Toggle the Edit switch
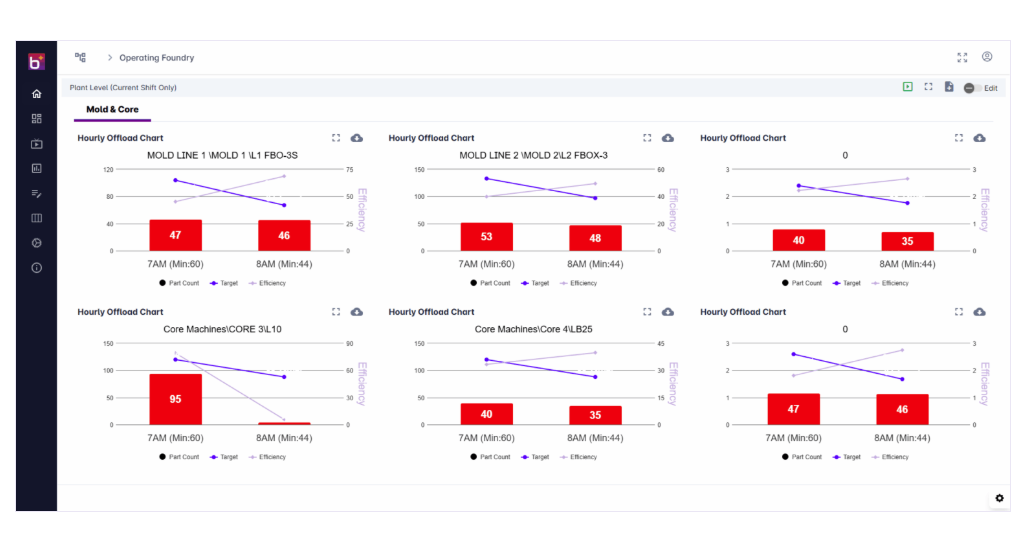 (972, 88)
